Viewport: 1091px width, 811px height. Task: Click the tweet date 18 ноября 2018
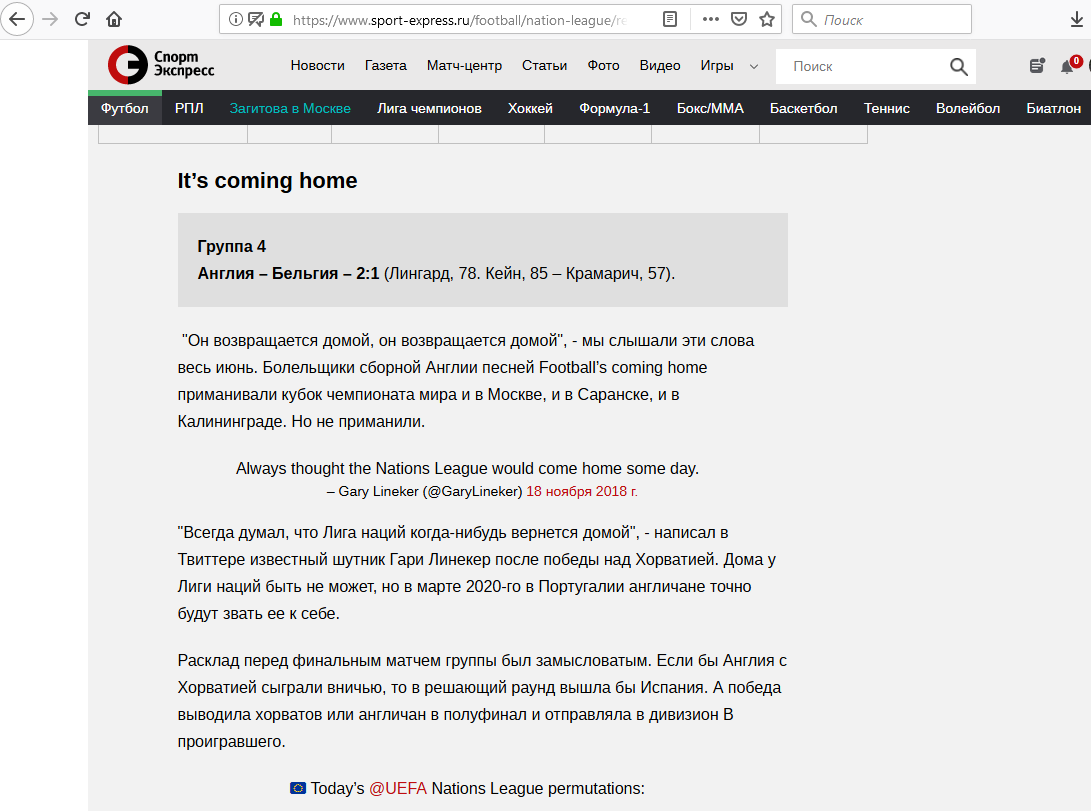(x=582, y=492)
